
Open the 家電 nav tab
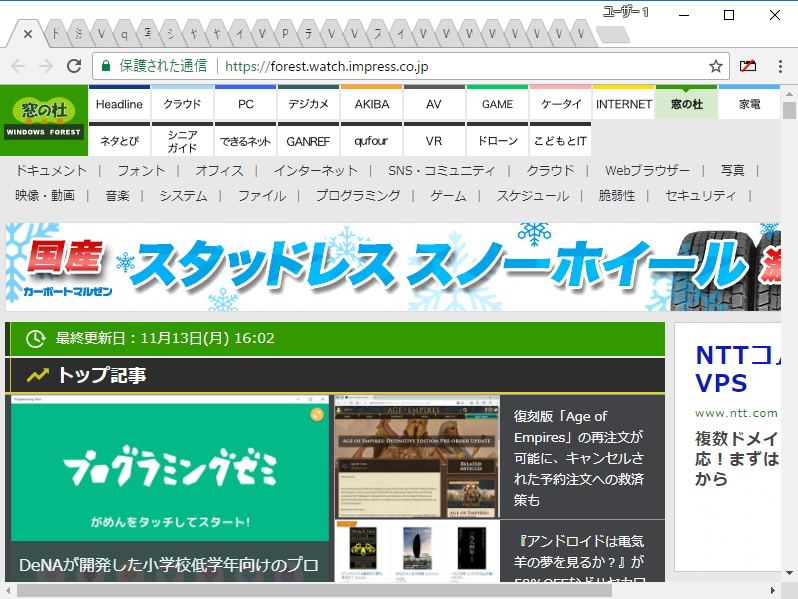[749, 104]
